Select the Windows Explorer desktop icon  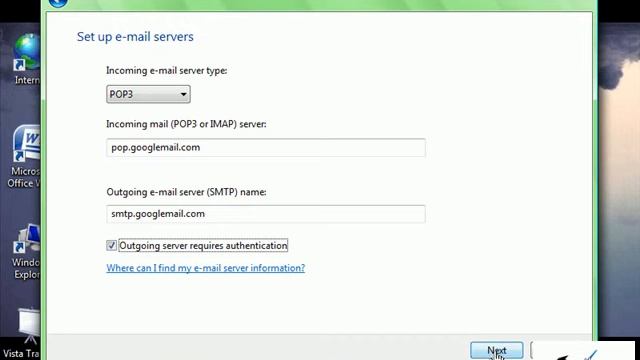26,251
